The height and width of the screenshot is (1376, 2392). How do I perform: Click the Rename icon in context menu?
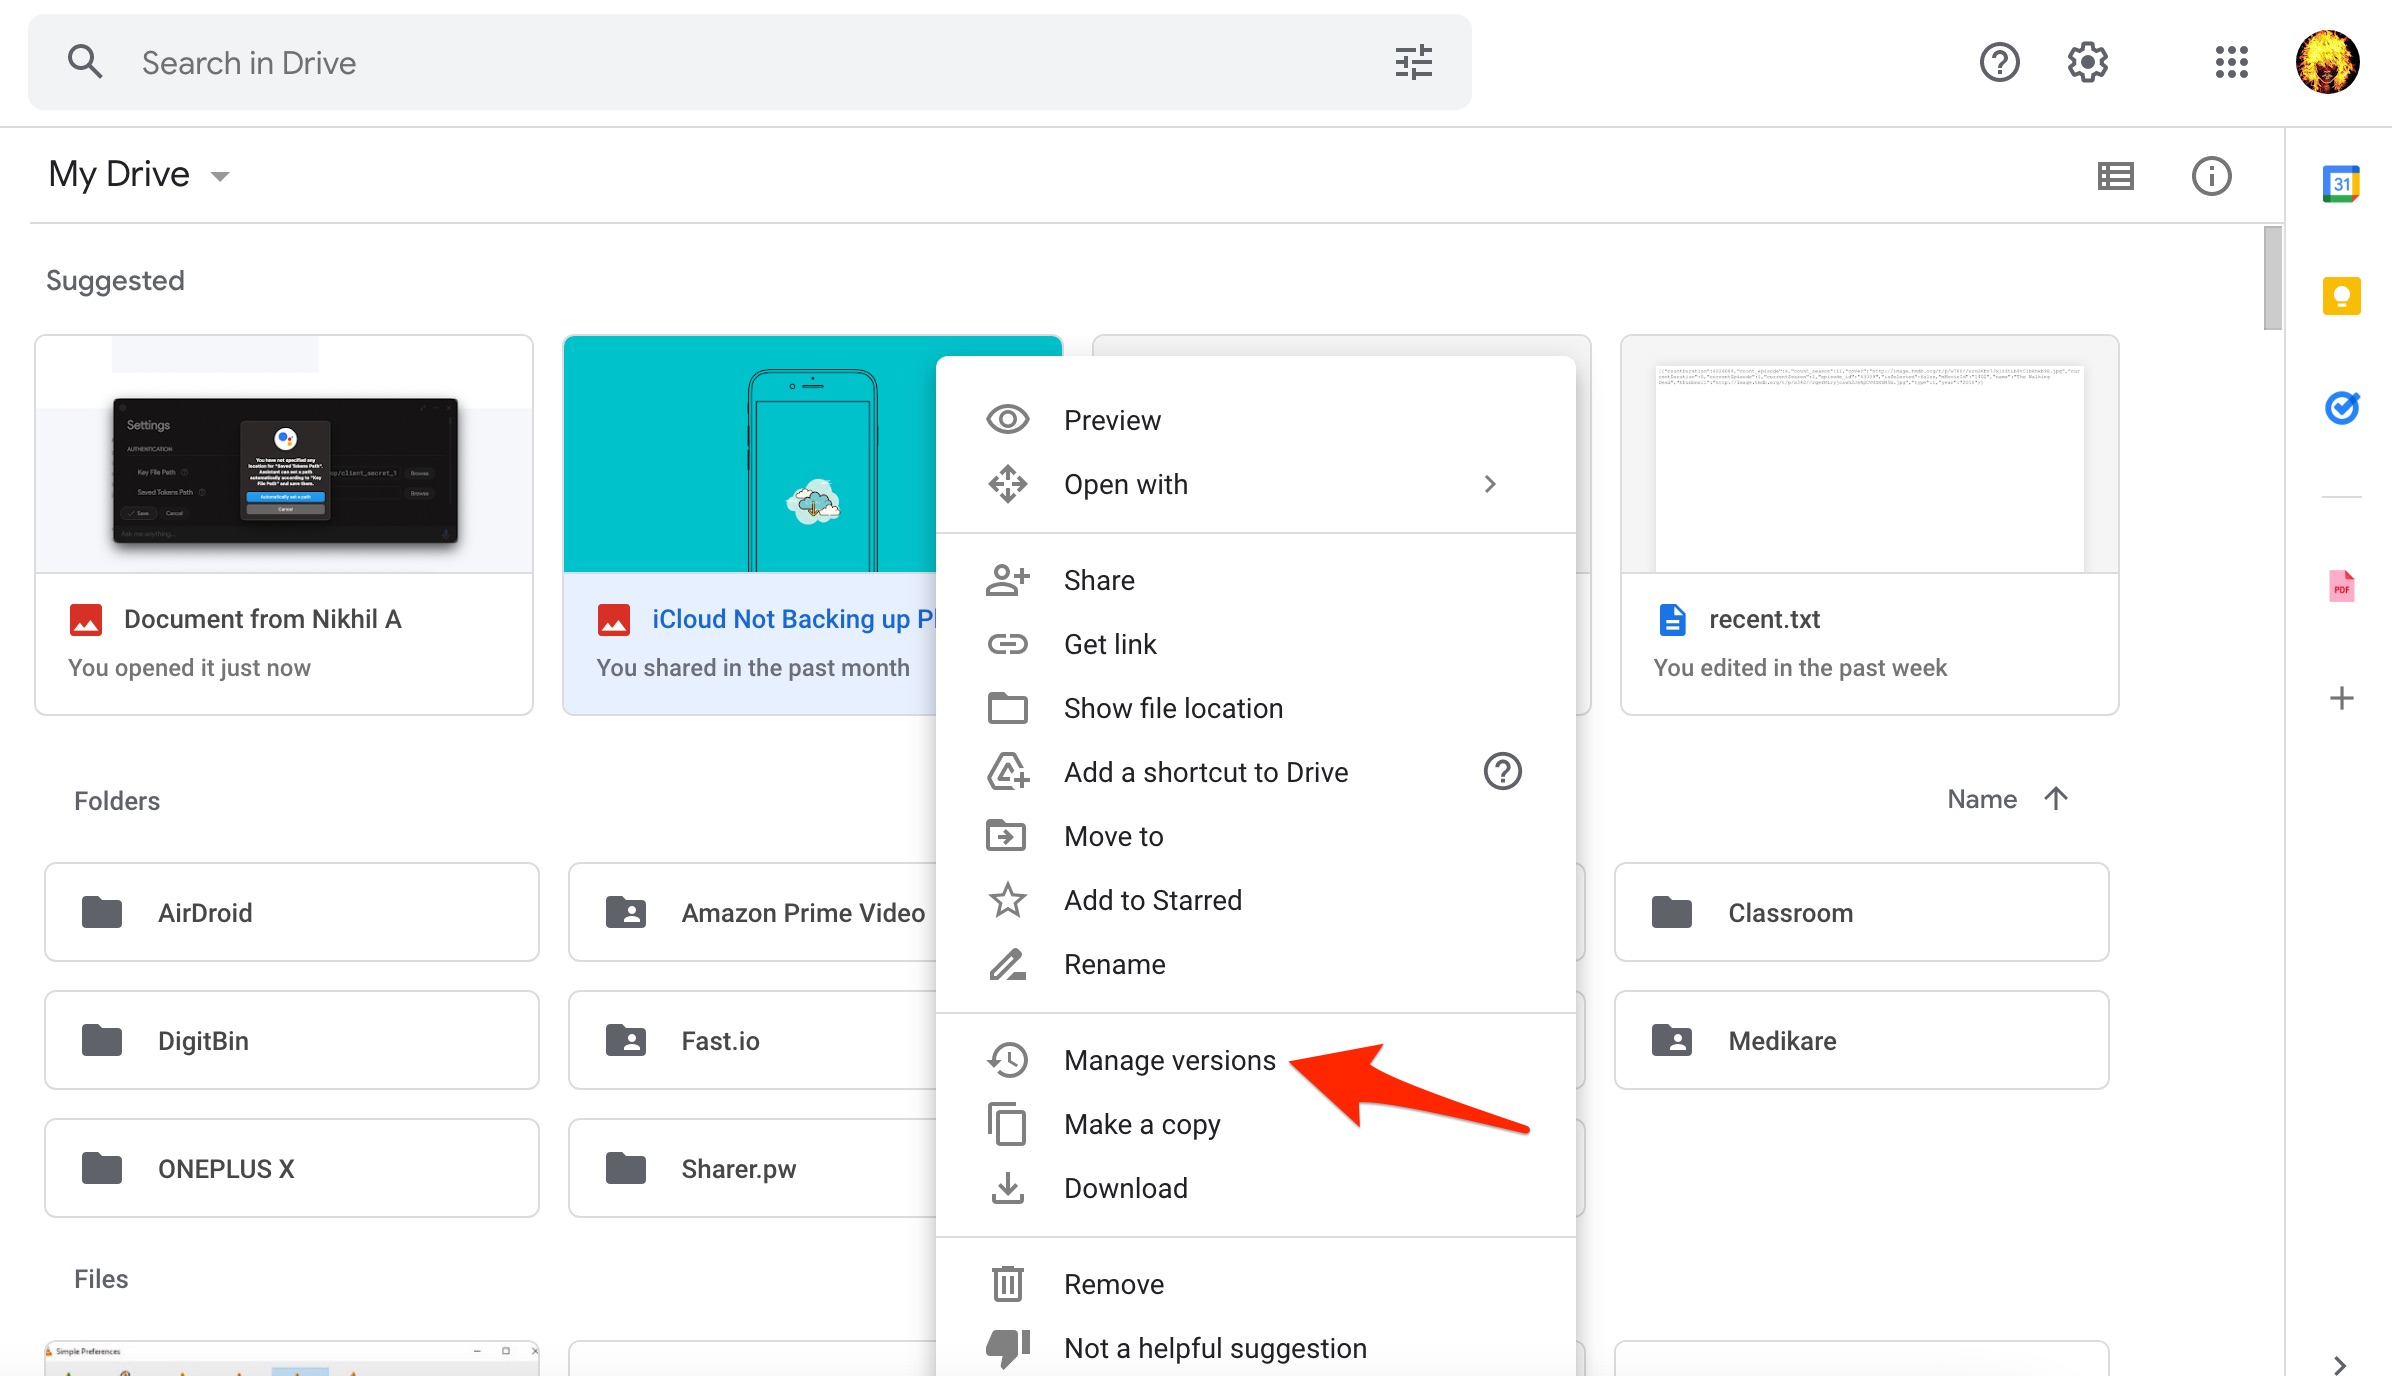(x=1007, y=964)
